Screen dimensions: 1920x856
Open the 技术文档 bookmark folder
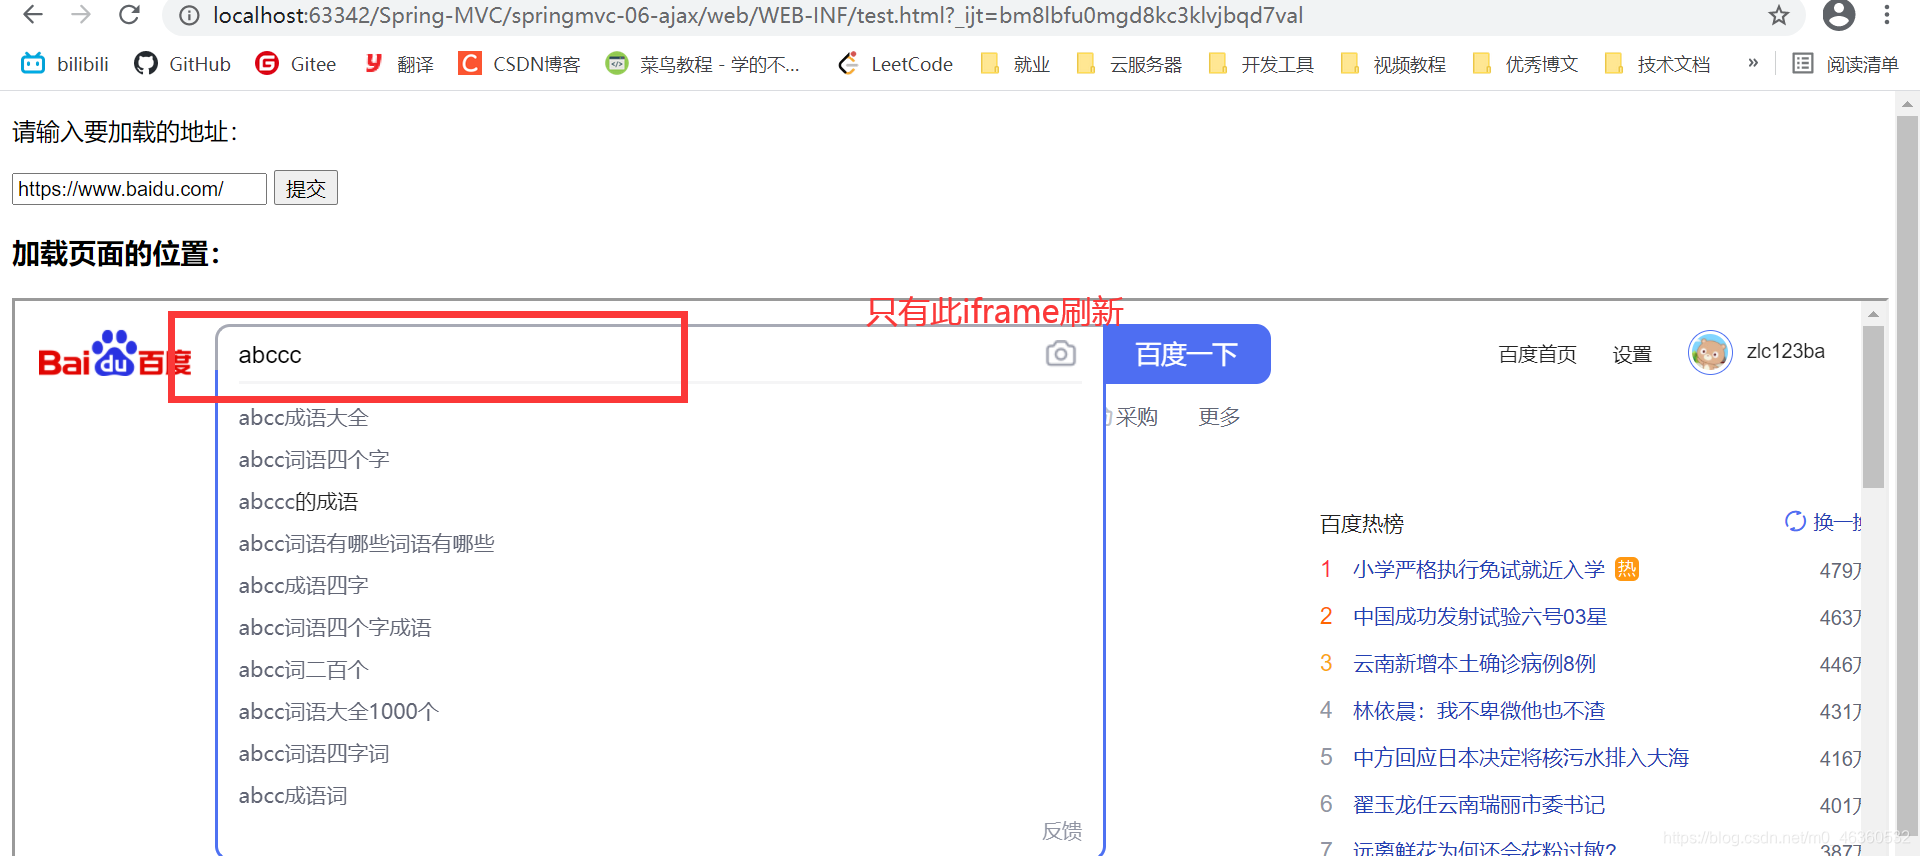(1657, 64)
